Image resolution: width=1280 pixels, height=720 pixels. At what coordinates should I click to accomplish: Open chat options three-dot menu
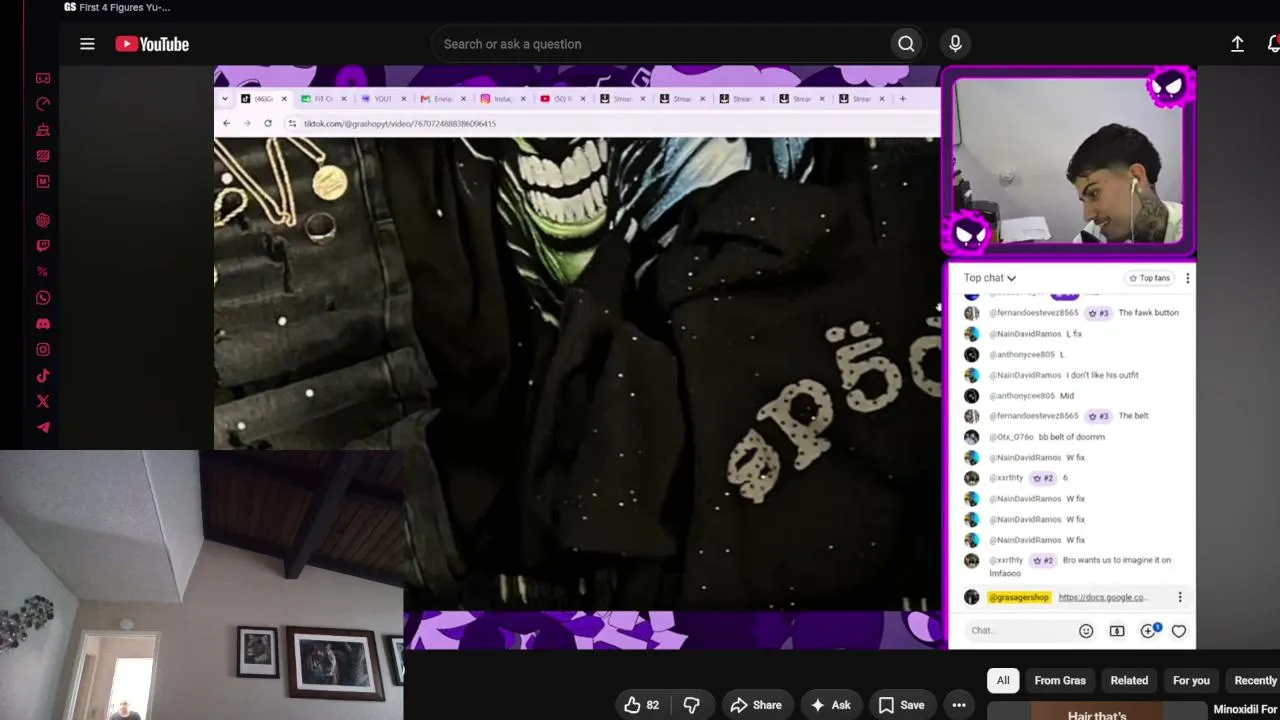pos(1187,278)
